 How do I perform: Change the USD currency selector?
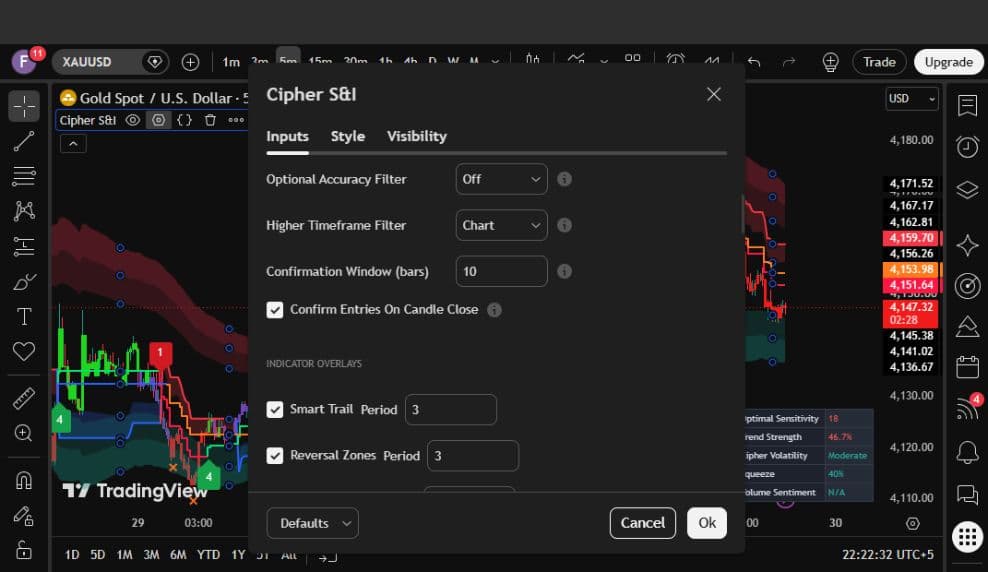click(912, 99)
